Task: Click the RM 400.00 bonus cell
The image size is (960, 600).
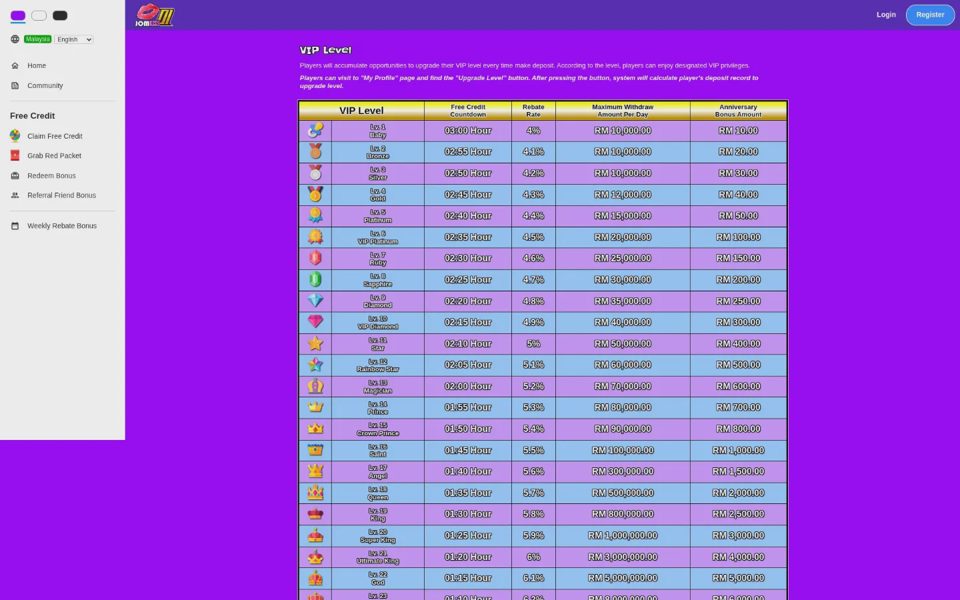Action: click(x=738, y=343)
